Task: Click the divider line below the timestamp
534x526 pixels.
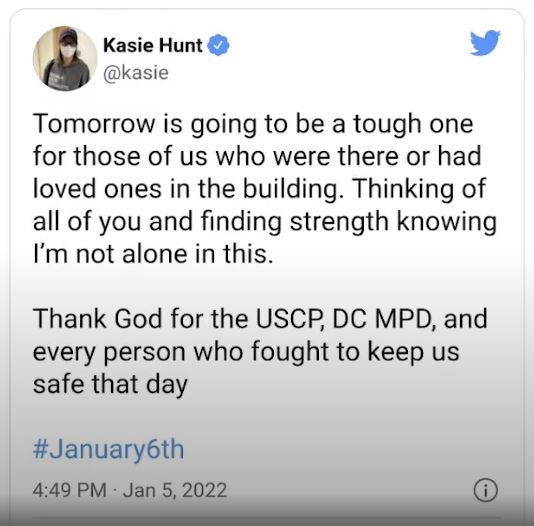Action: point(267,517)
